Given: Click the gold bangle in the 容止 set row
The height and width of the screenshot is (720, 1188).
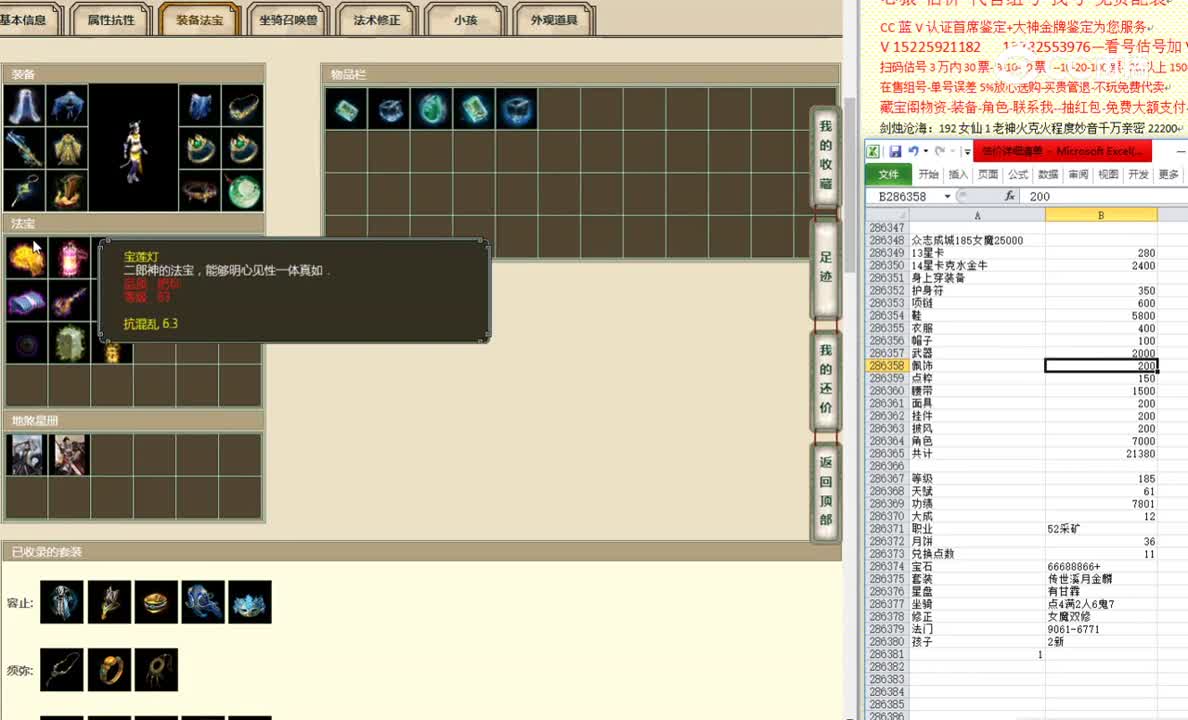Looking at the screenshot, I should pos(156,603).
